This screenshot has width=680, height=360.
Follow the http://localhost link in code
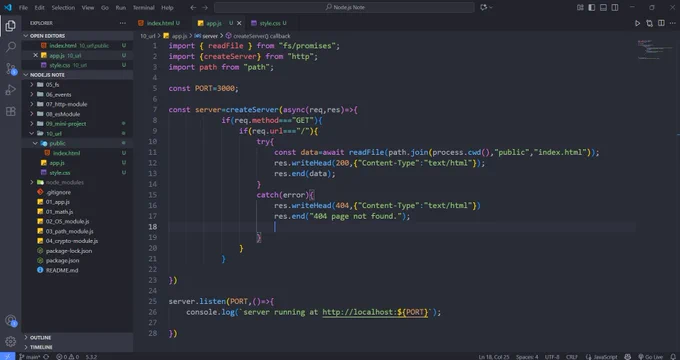point(375,312)
